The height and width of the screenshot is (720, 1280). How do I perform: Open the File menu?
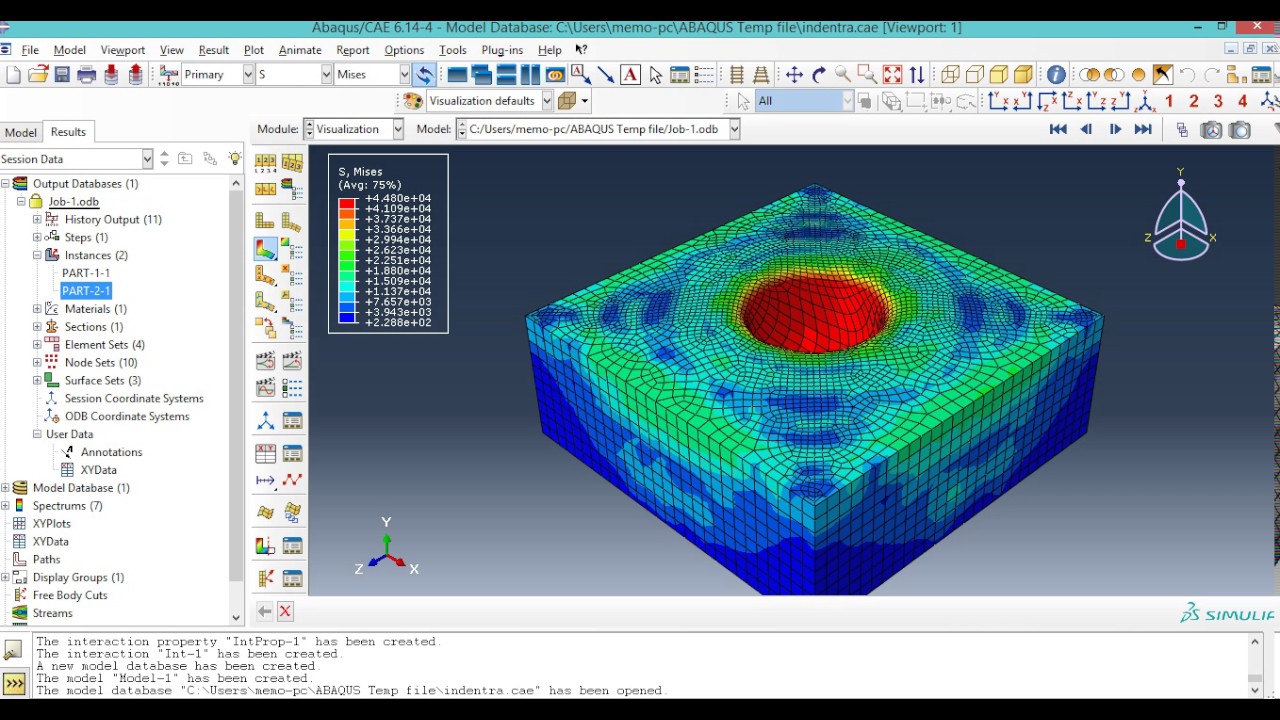click(x=30, y=50)
